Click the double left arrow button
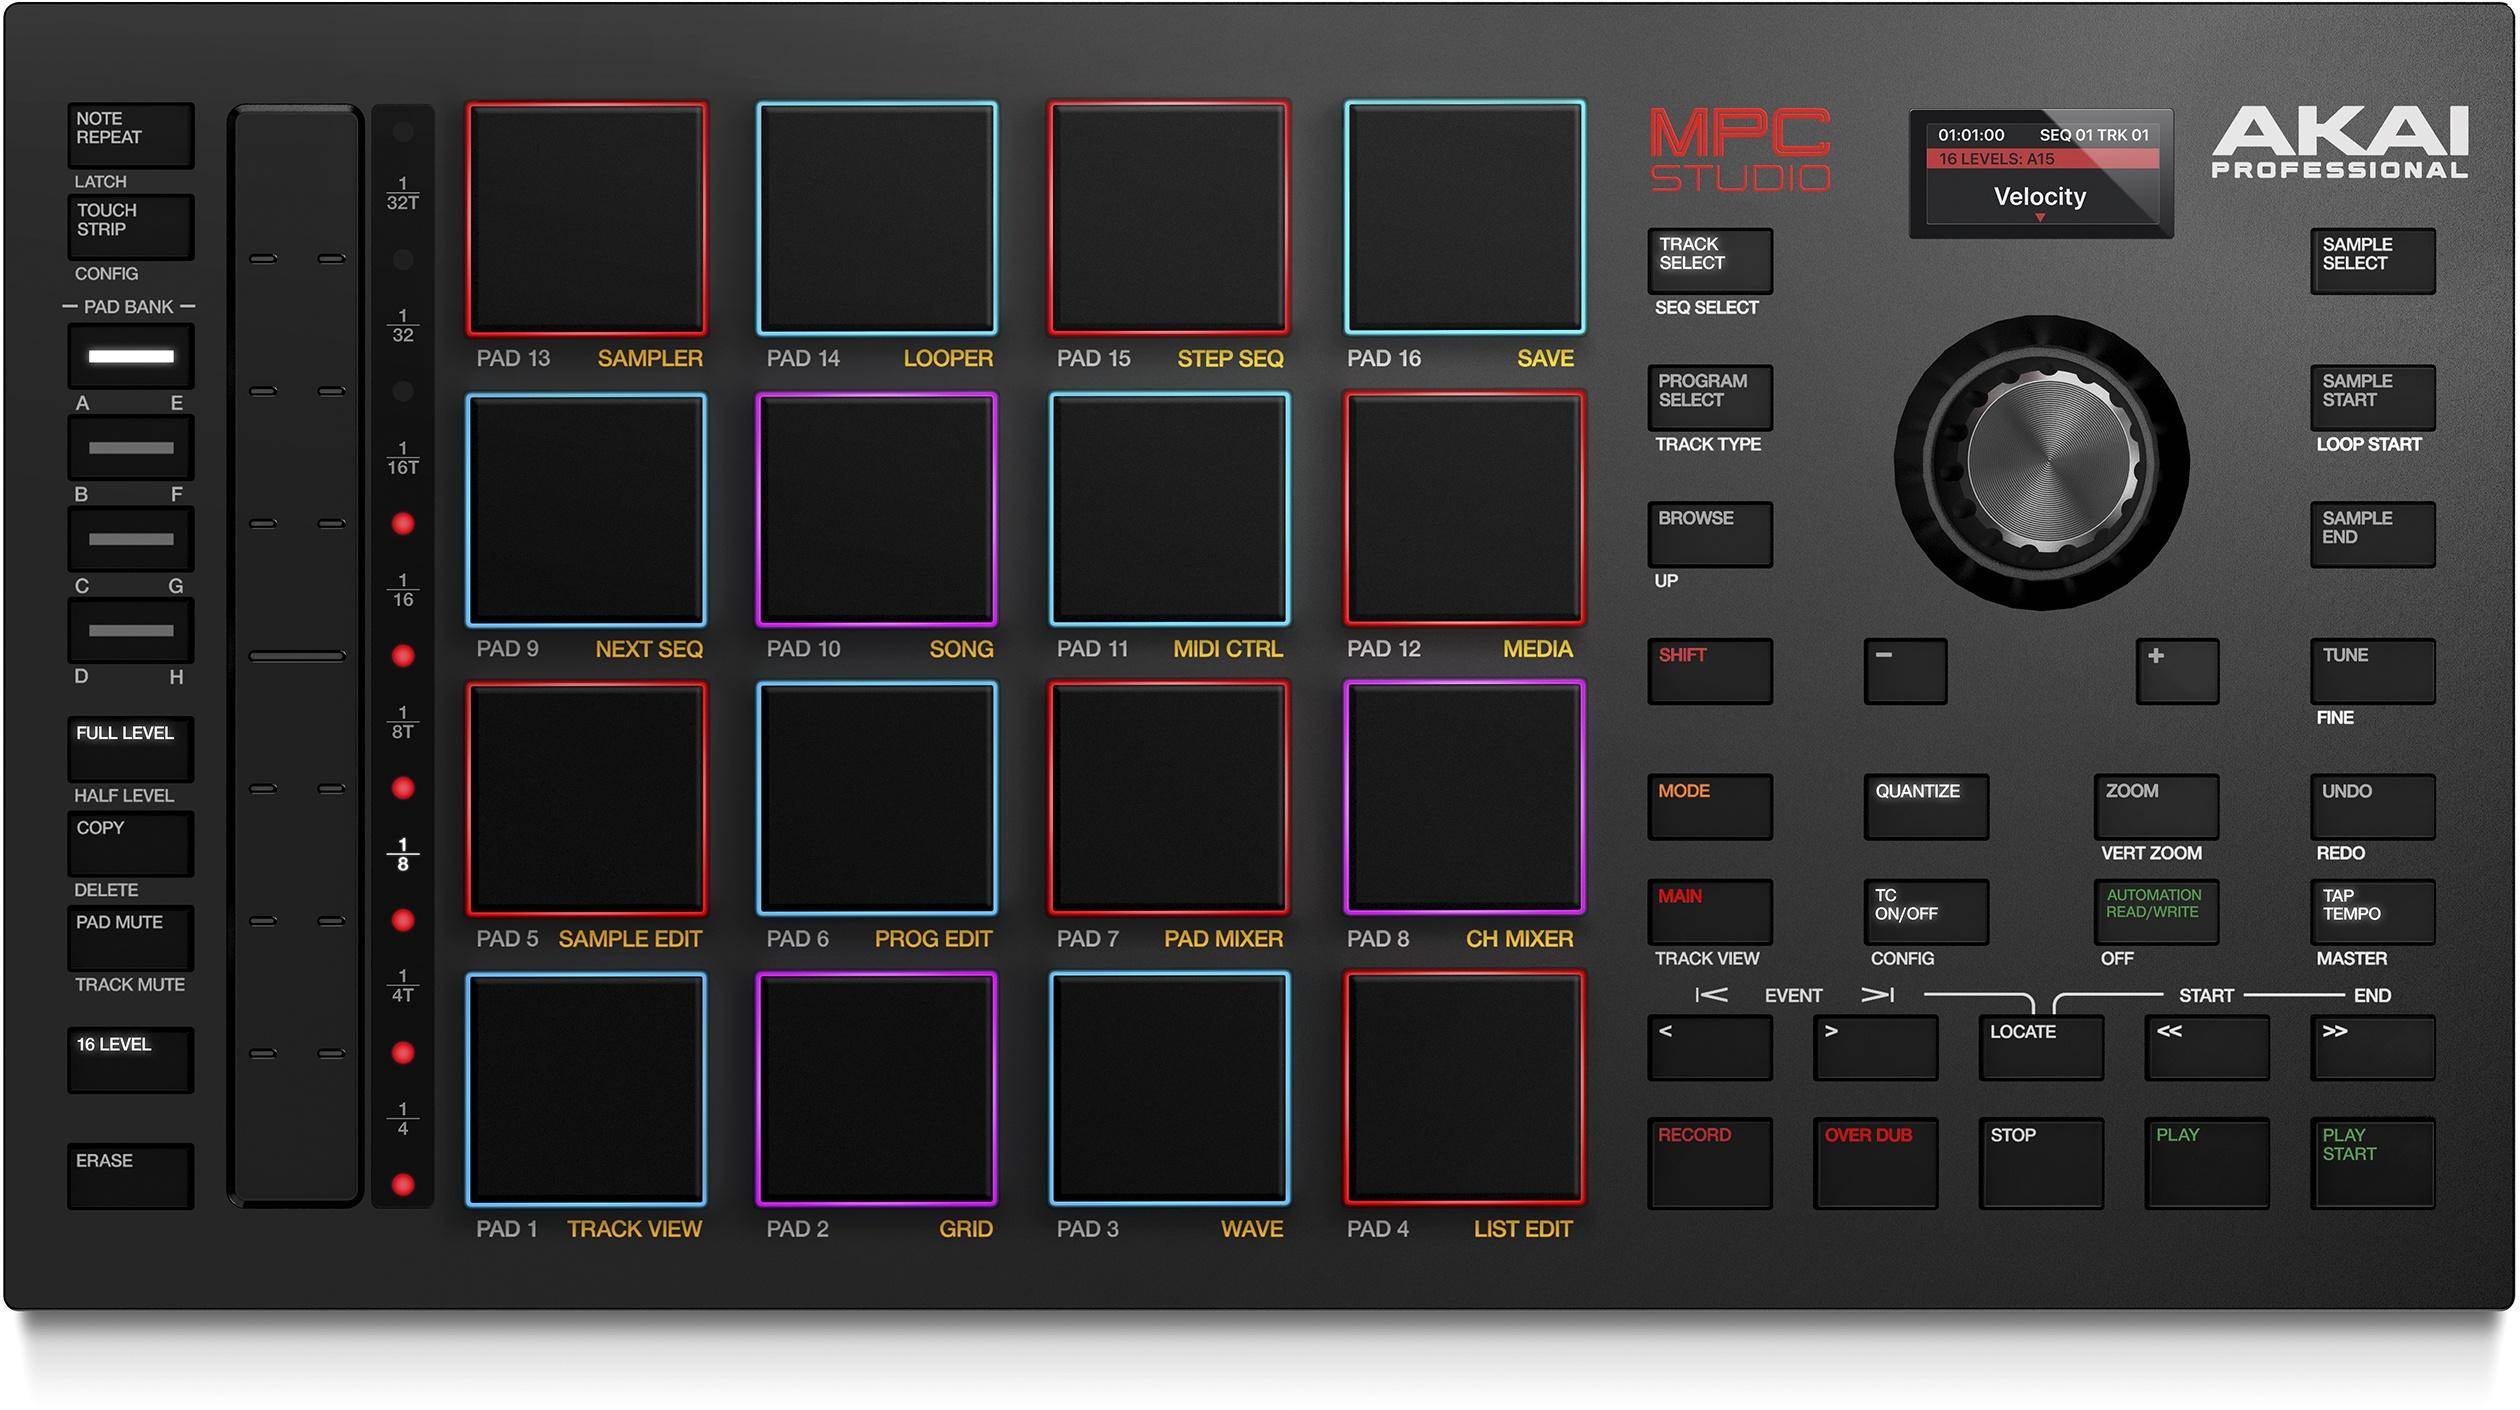This screenshot has height=1410, width=2520. (2207, 1048)
